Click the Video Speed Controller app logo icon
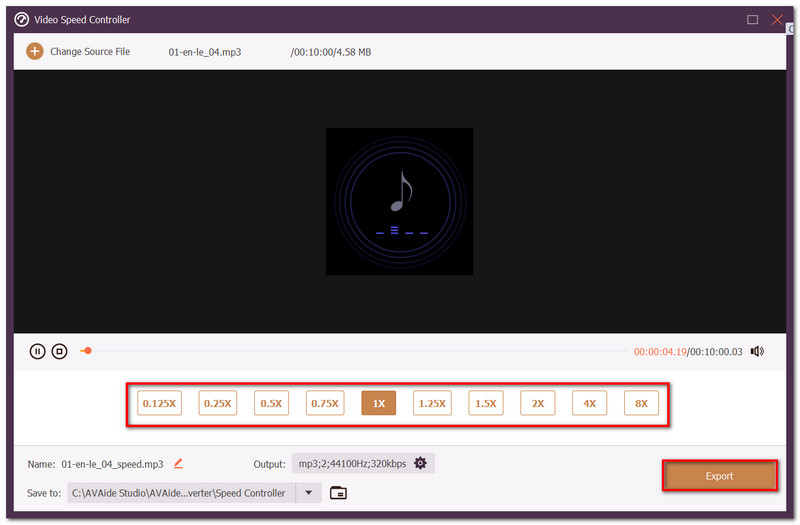Screen dimensions: 800x525 [21, 19]
